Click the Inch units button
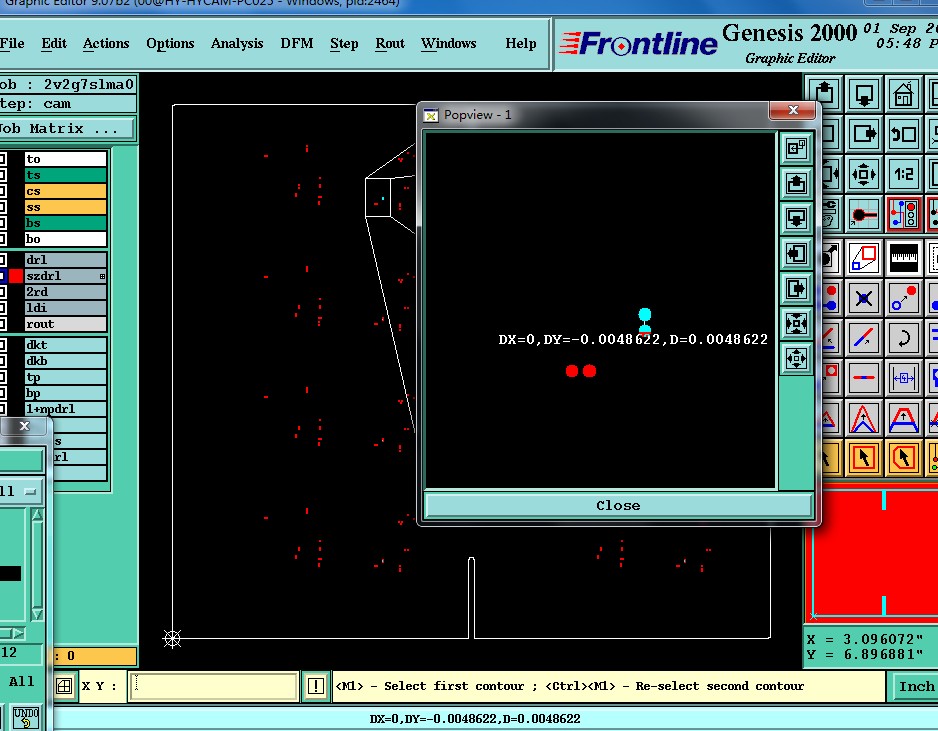Viewport: 938px width, 731px height. [x=915, y=686]
